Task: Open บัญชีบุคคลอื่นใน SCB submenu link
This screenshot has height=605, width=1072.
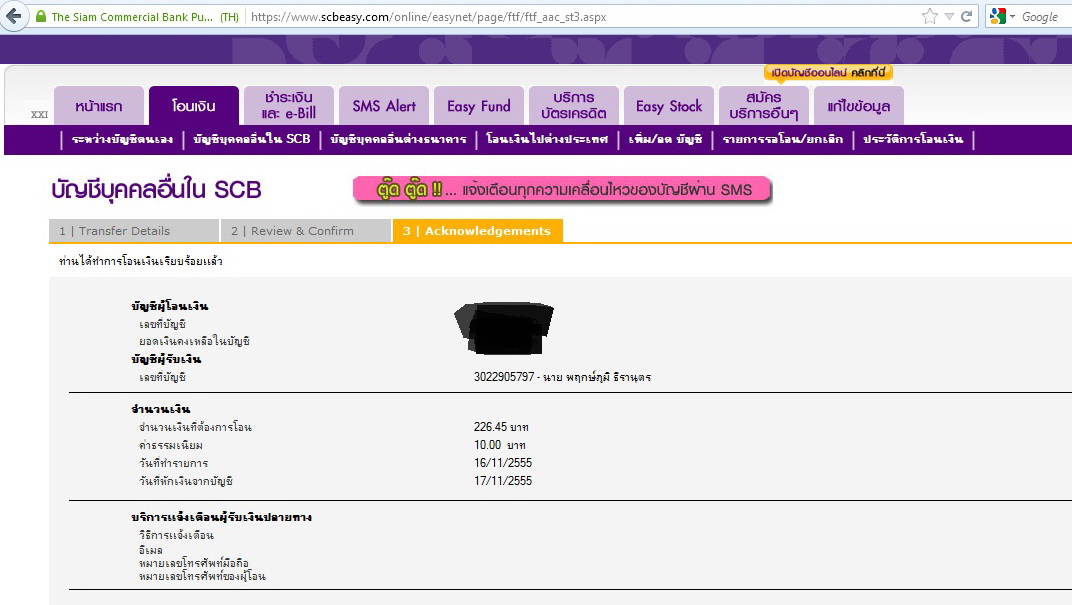Action: point(252,139)
